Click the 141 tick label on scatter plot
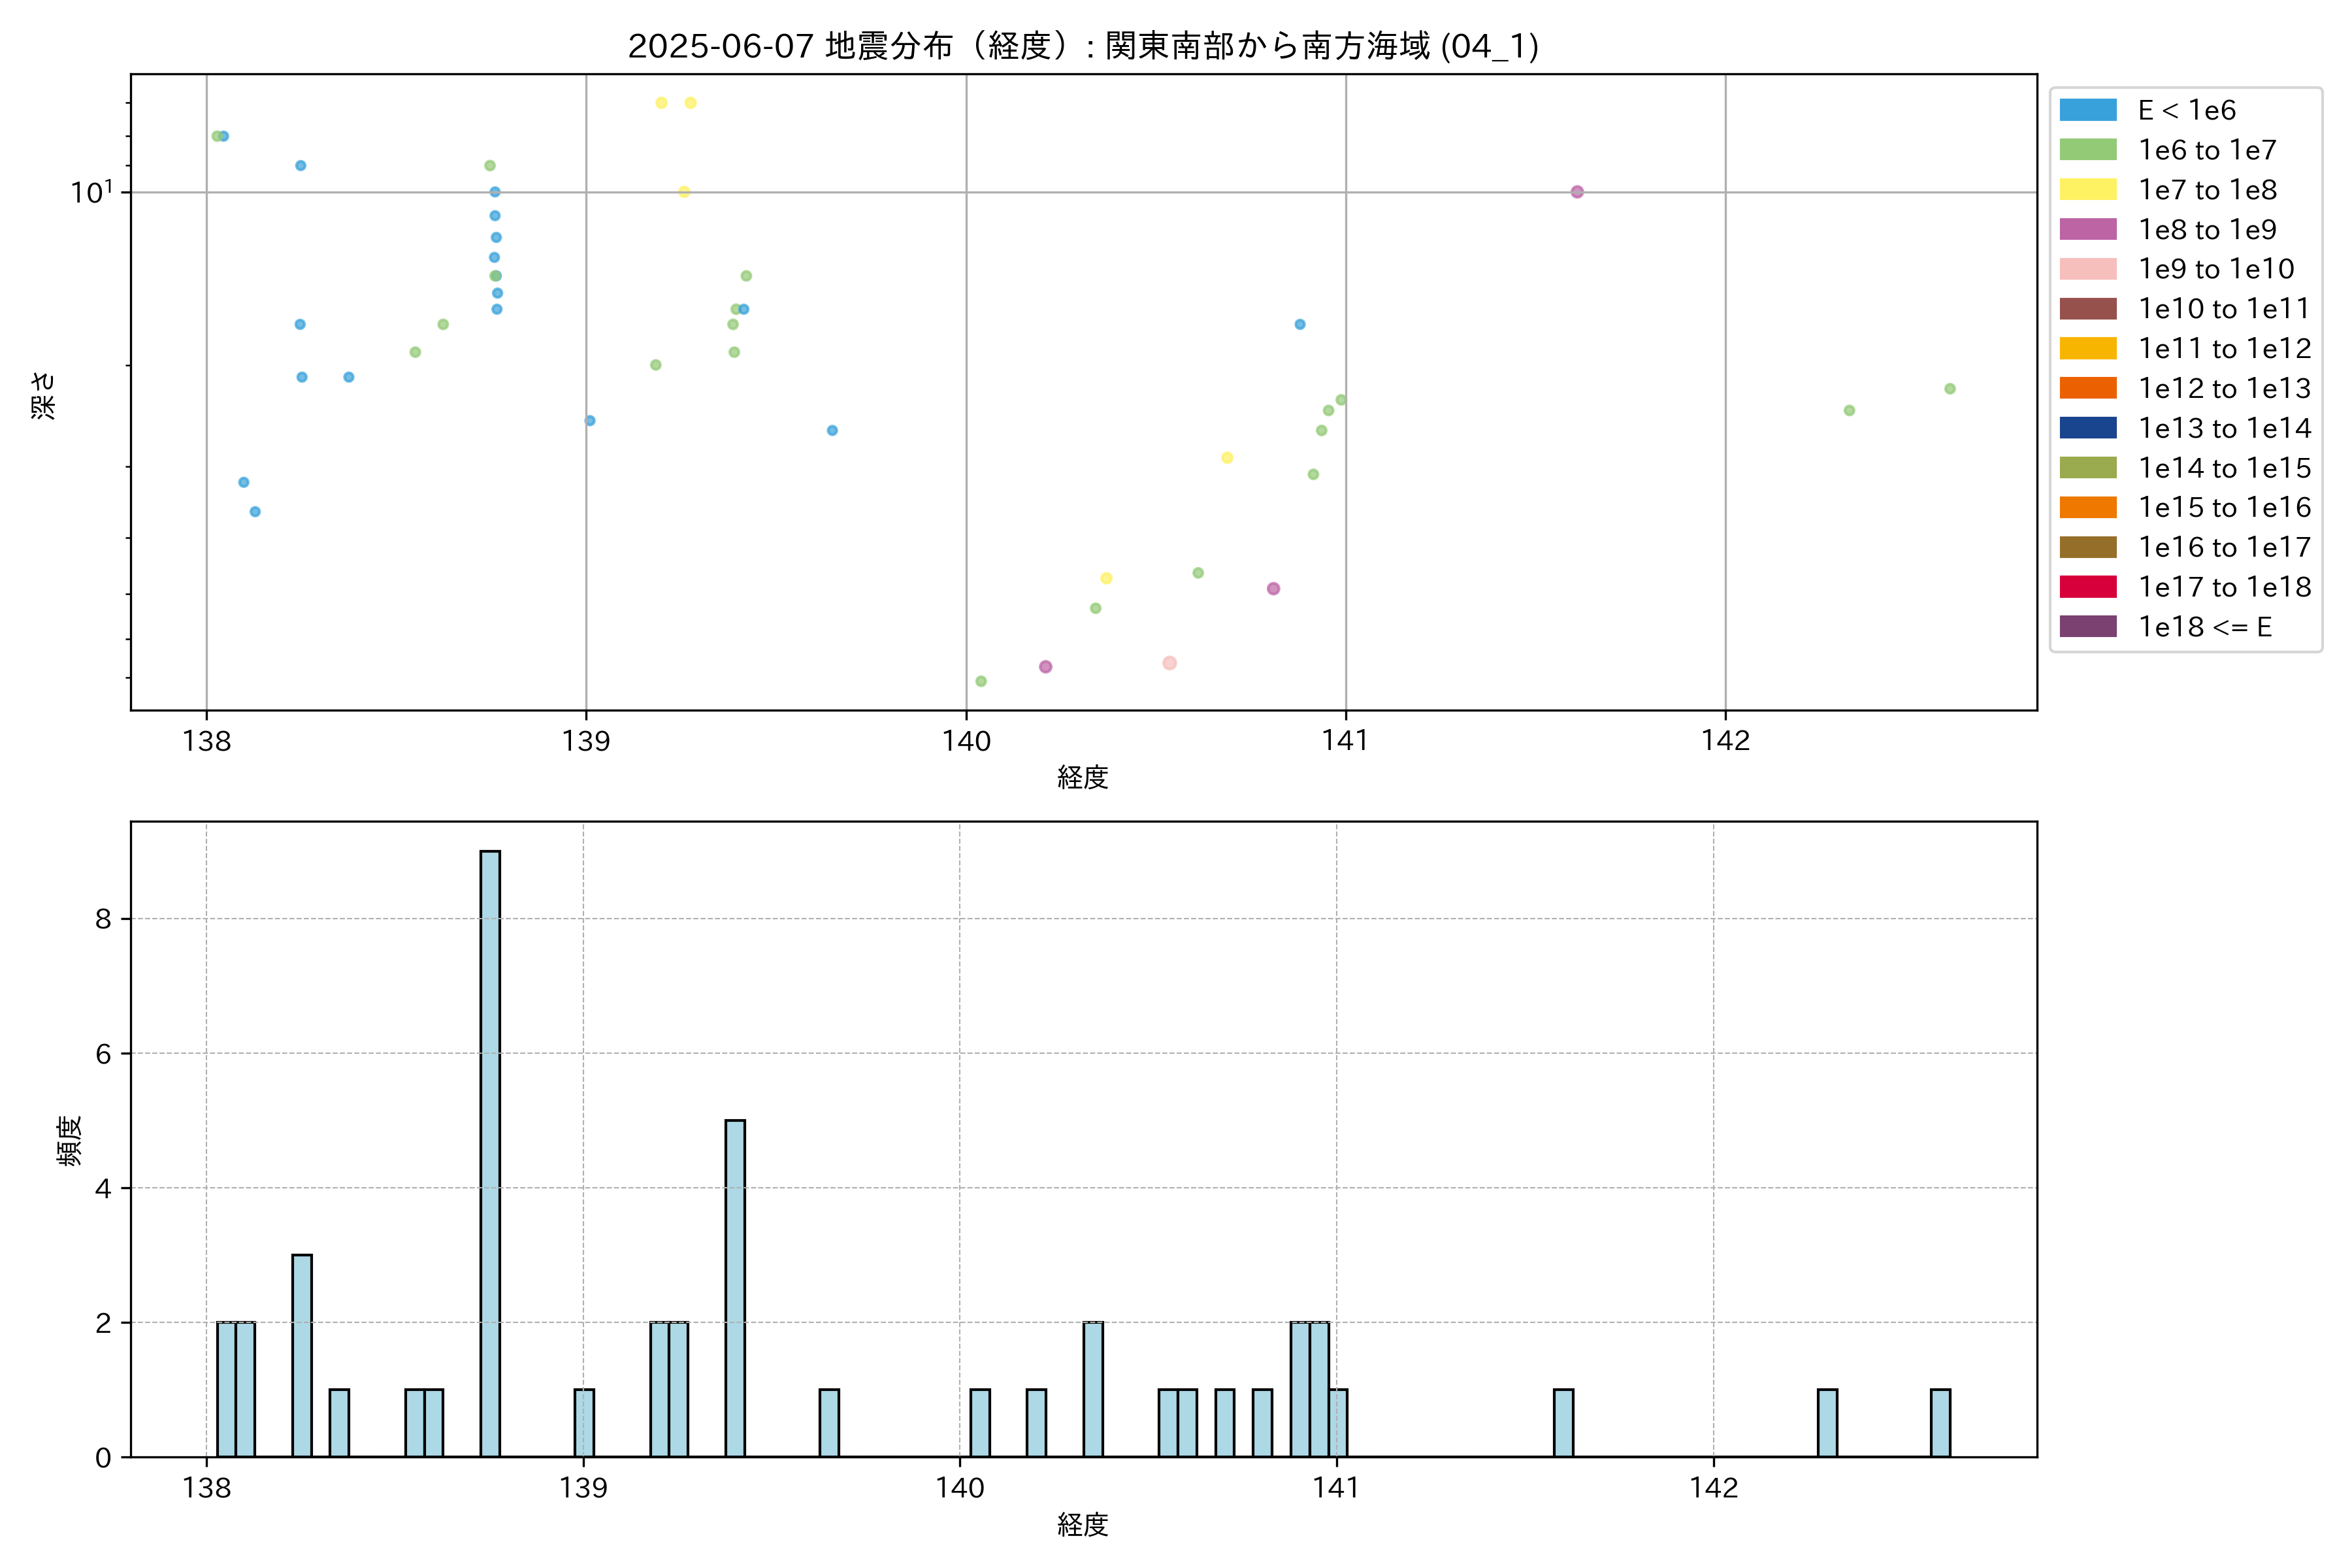This screenshot has height=1568, width=2352. pos(1345,741)
